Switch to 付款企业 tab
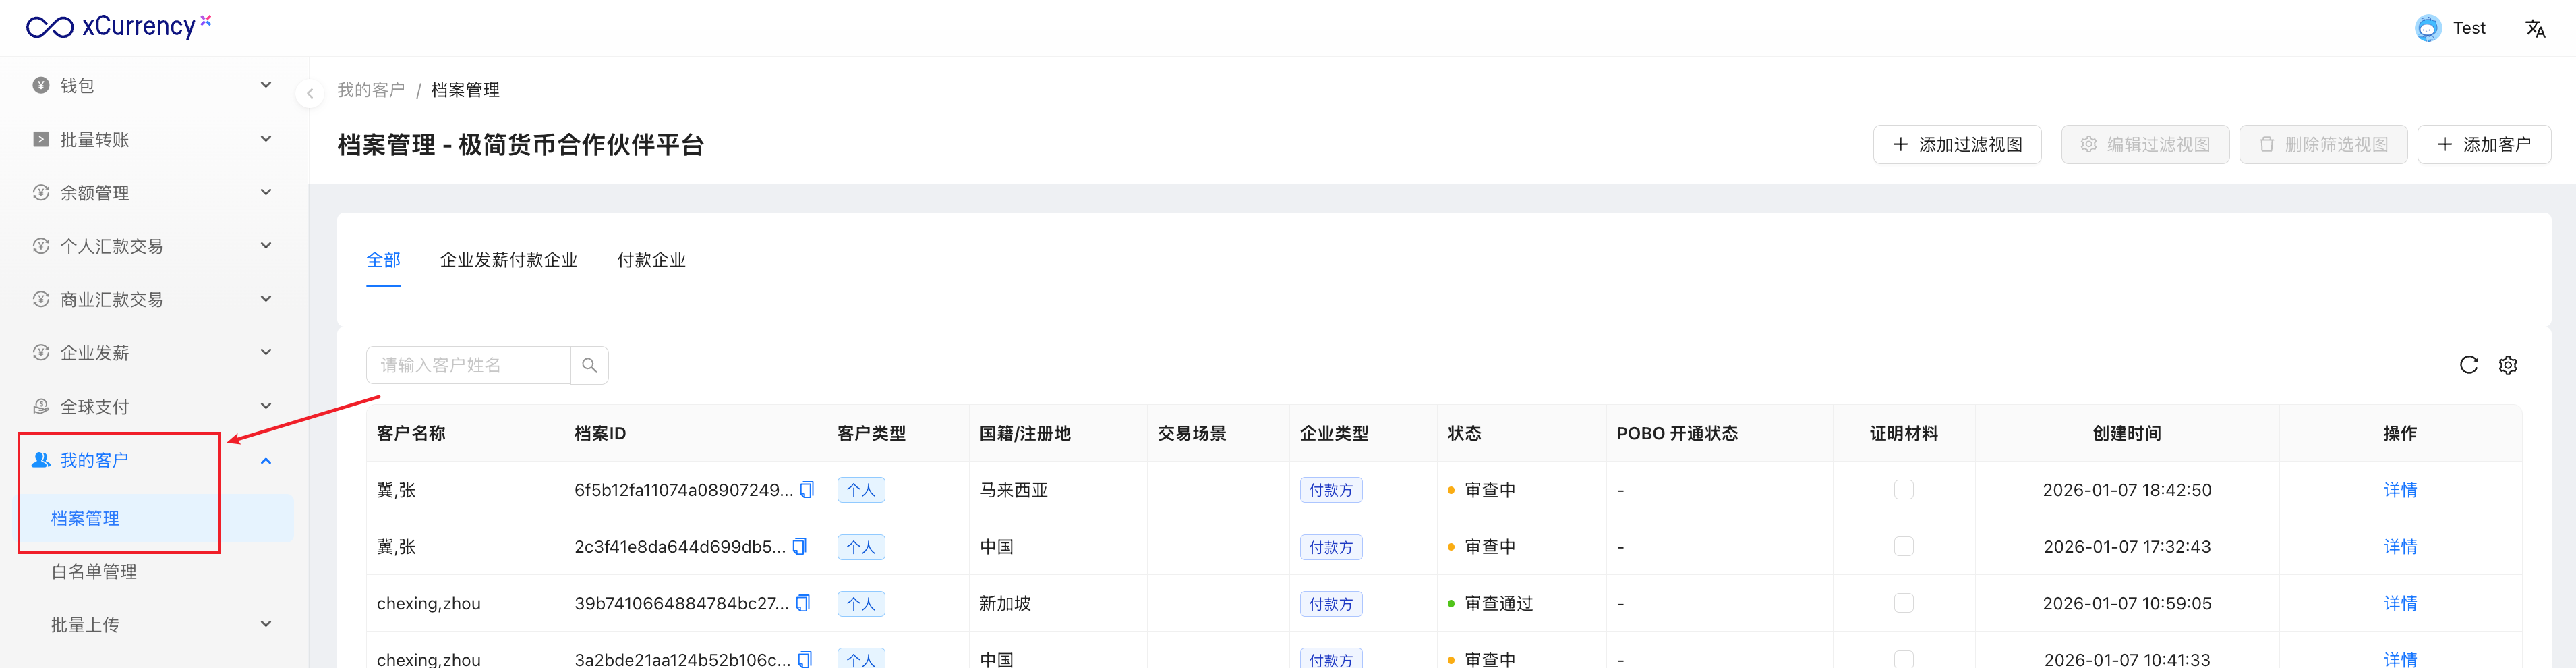 (651, 260)
